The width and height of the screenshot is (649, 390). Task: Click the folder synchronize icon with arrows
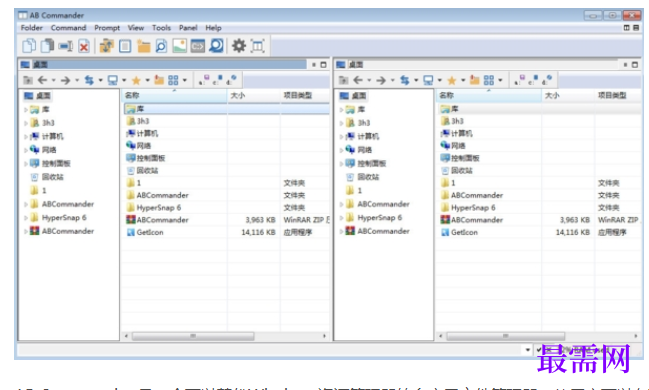[107, 46]
